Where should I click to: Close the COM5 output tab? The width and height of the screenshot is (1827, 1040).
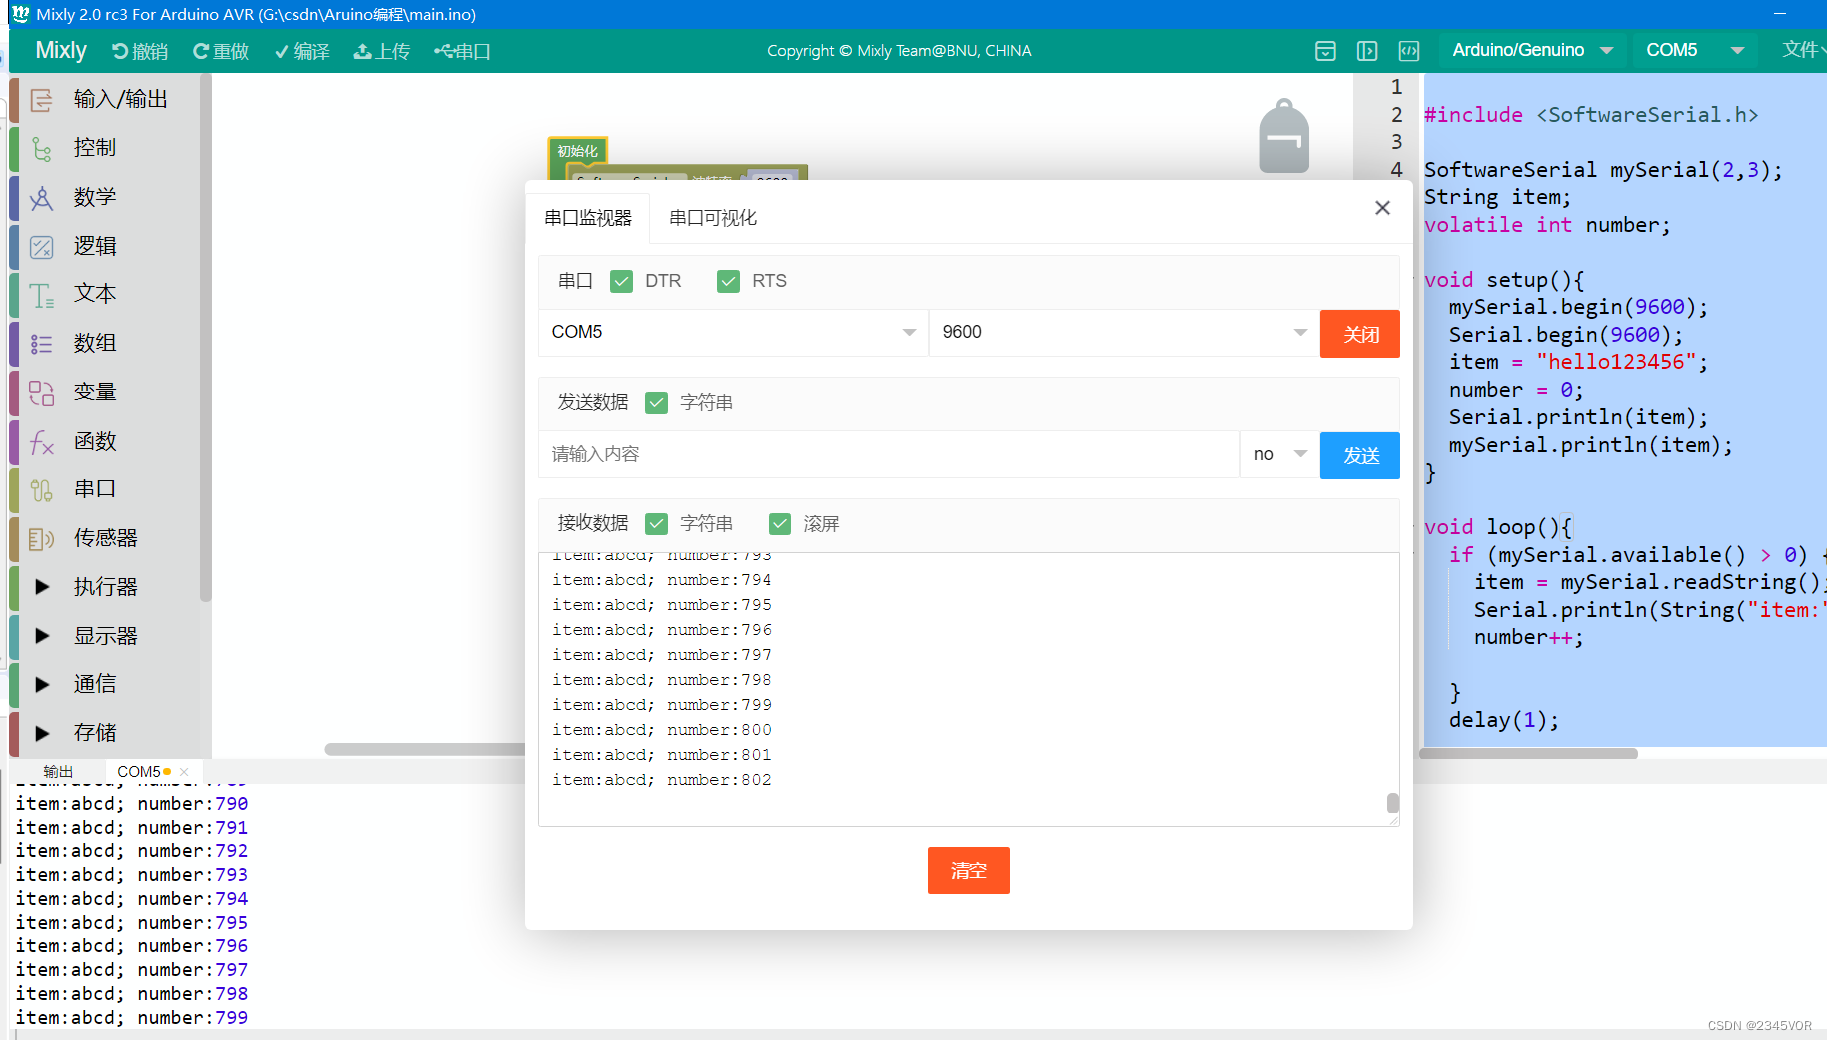click(184, 772)
